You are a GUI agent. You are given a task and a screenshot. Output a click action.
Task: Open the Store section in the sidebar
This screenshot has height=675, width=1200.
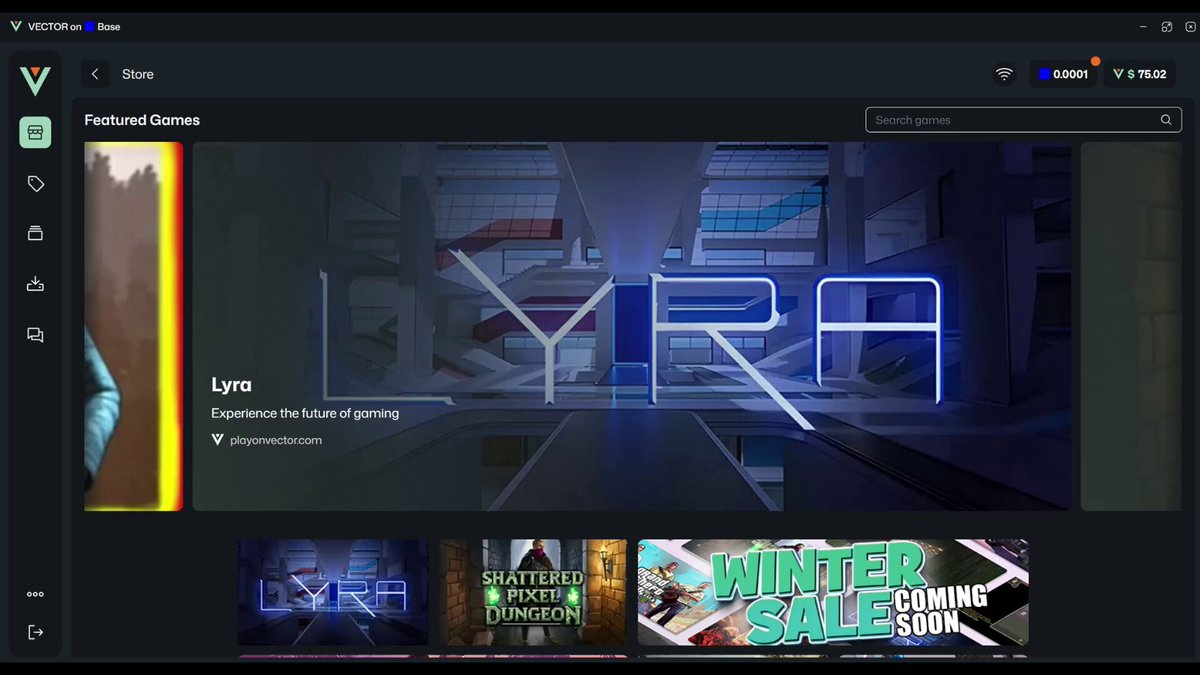click(x=35, y=132)
